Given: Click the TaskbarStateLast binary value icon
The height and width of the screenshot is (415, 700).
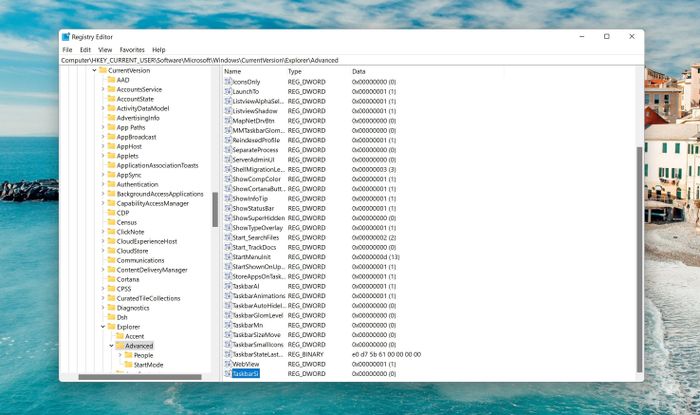Looking at the screenshot, I should click(x=228, y=354).
